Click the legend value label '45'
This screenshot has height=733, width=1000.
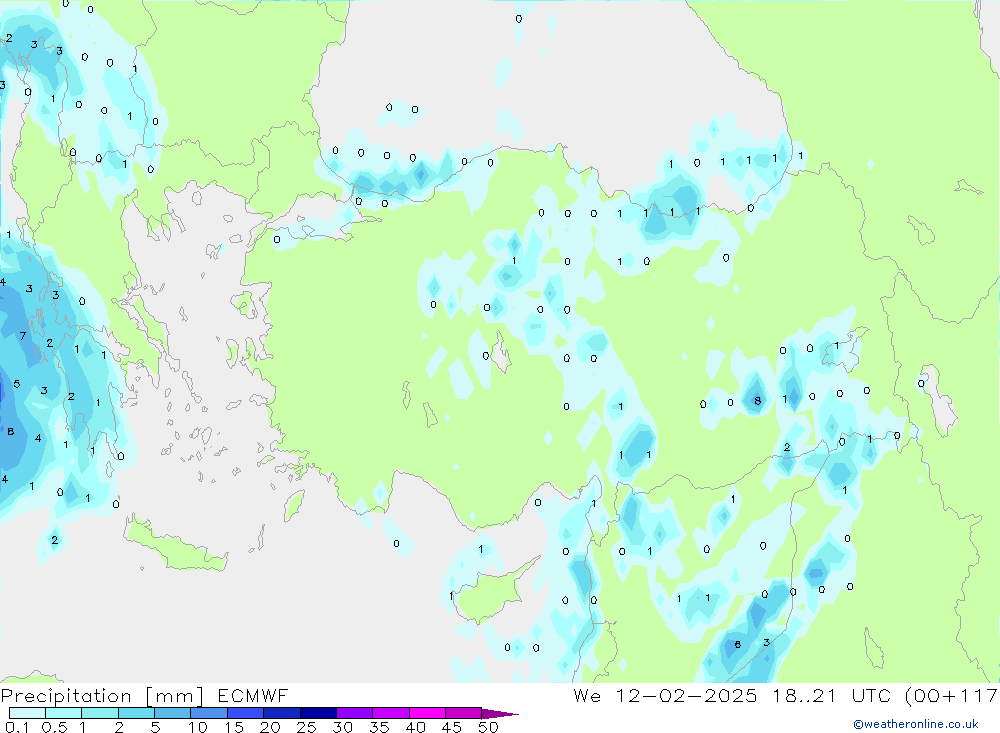click(x=452, y=727)
